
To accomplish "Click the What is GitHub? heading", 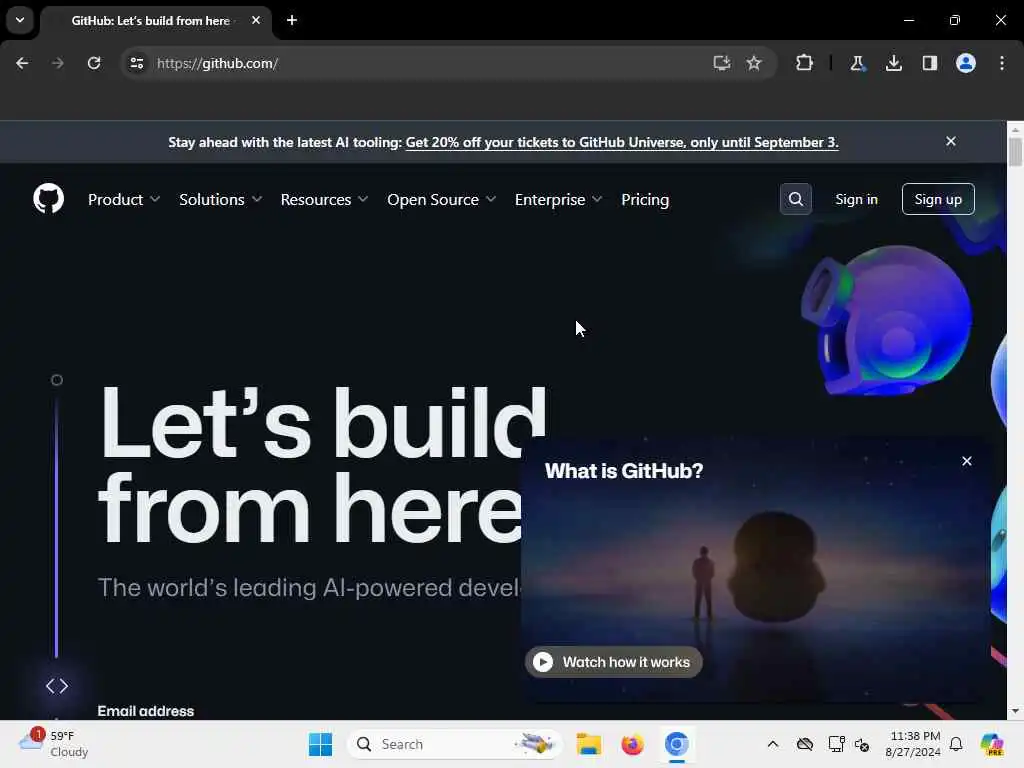I will pos(624,471).
